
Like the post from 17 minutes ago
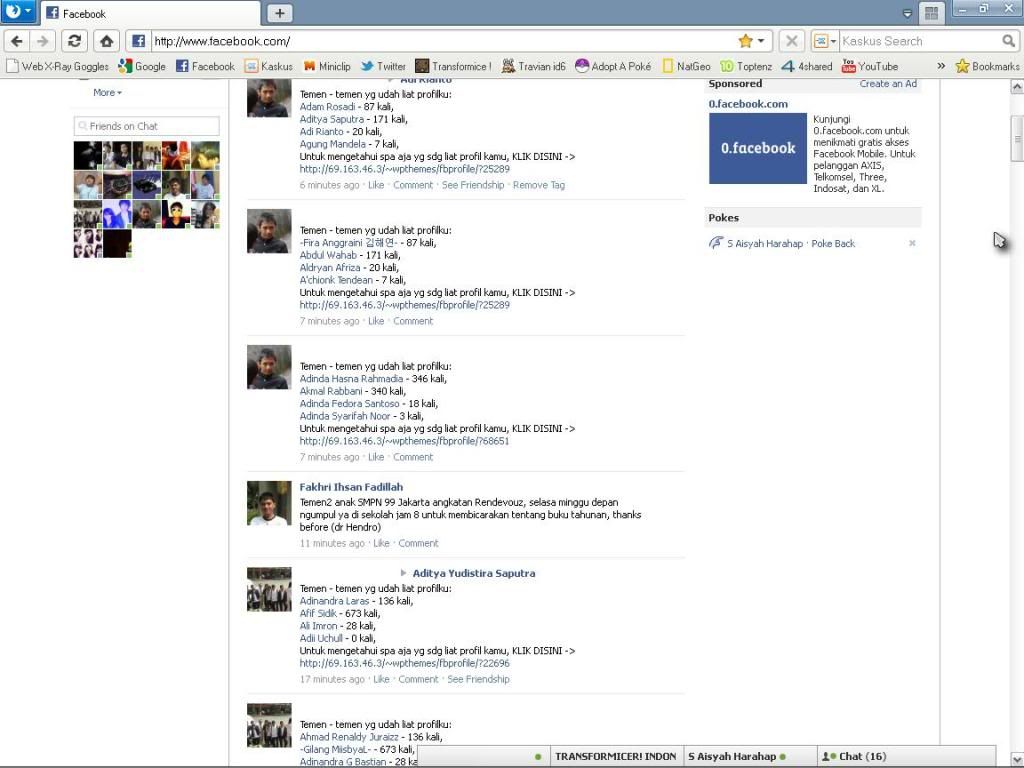pyautogui.click(x=381, y=679)
